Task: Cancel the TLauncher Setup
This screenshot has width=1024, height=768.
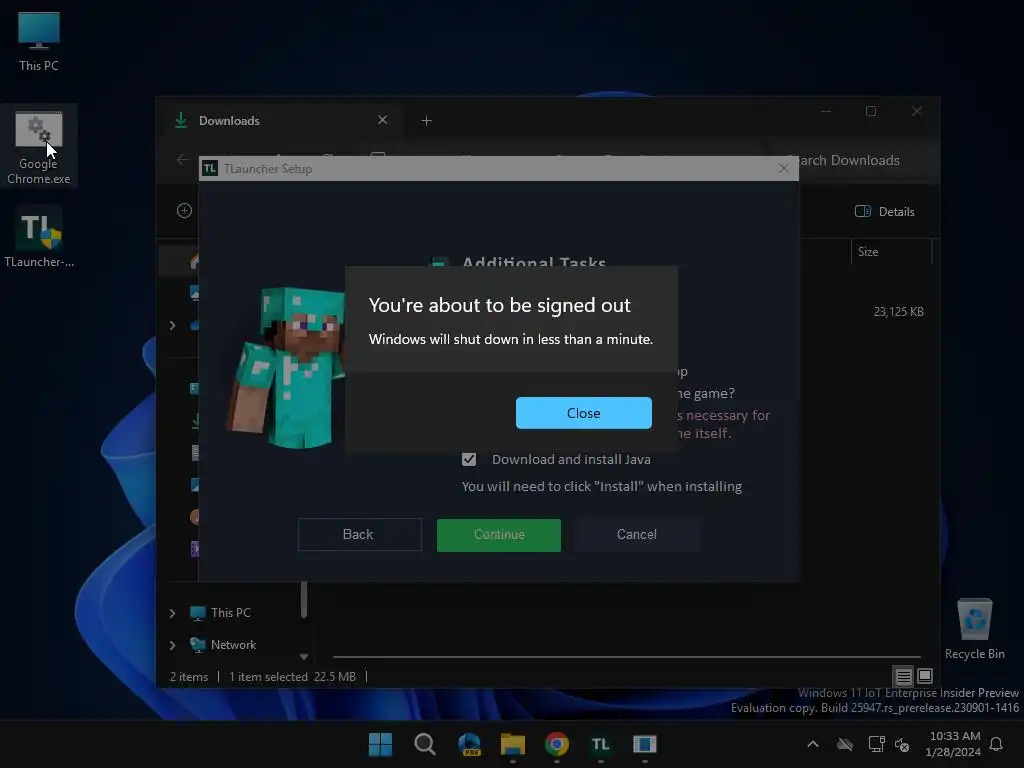Action: [637, 535]
